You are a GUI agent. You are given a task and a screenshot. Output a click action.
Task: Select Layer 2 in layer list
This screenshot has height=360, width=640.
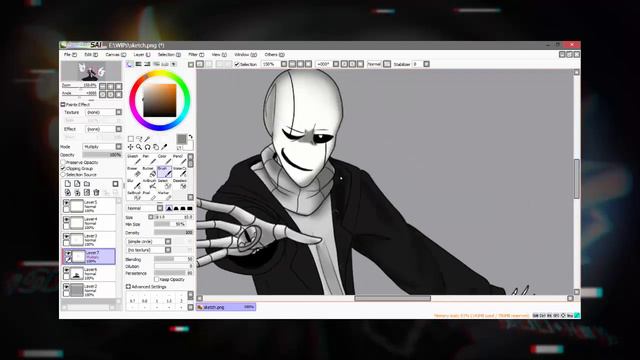[x=89, y=290]
